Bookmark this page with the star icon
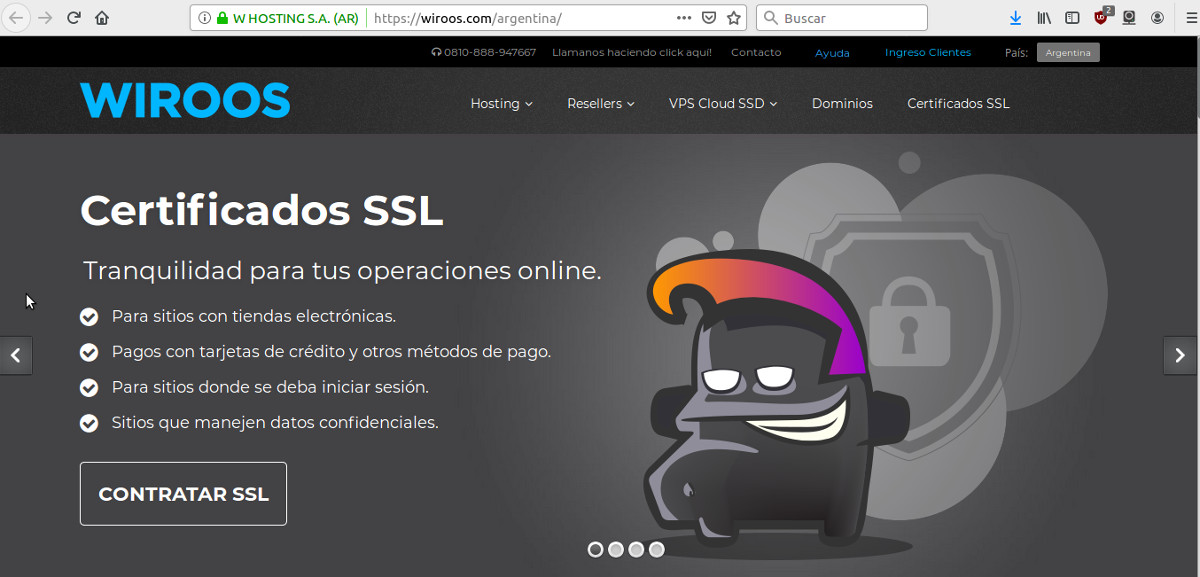The image size is (1200, 577). click(734, 18)
